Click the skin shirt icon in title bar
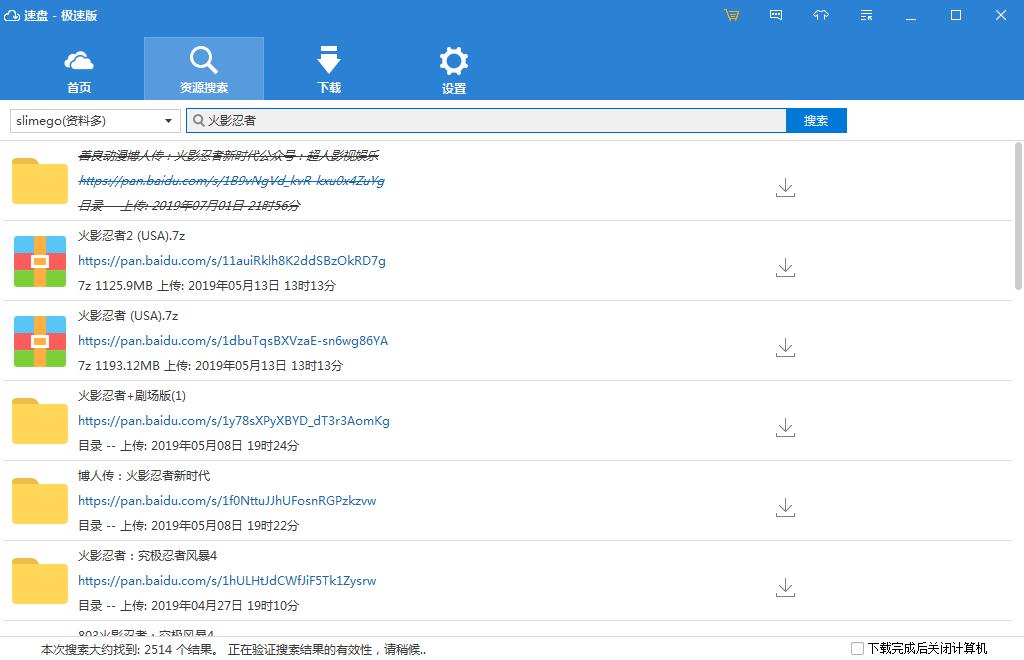Screen dimensions: 1024x660 821,15
